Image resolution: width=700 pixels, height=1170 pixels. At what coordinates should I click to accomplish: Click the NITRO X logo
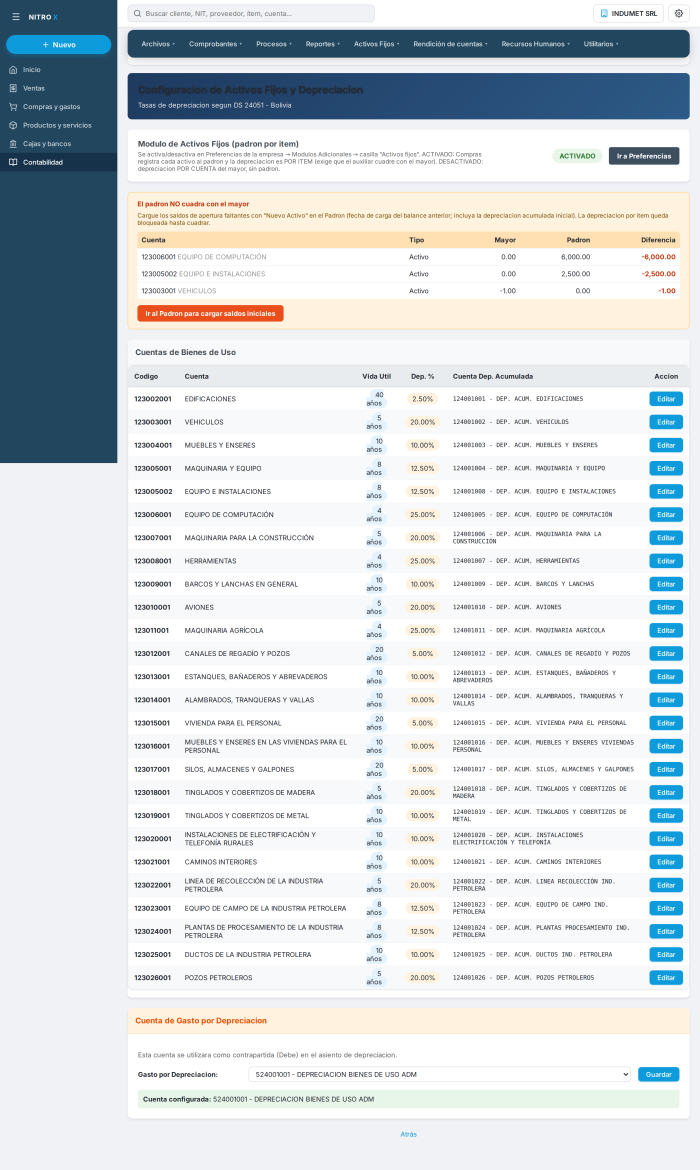coord(43,16)
